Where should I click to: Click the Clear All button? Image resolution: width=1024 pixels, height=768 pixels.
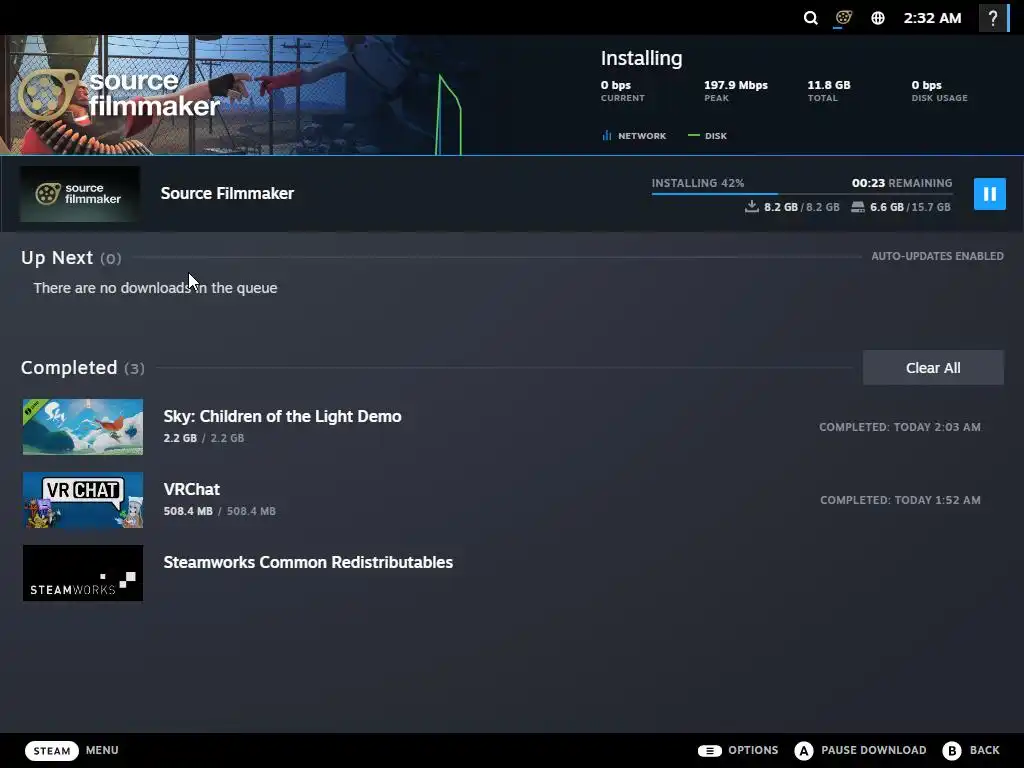point(933,368)
